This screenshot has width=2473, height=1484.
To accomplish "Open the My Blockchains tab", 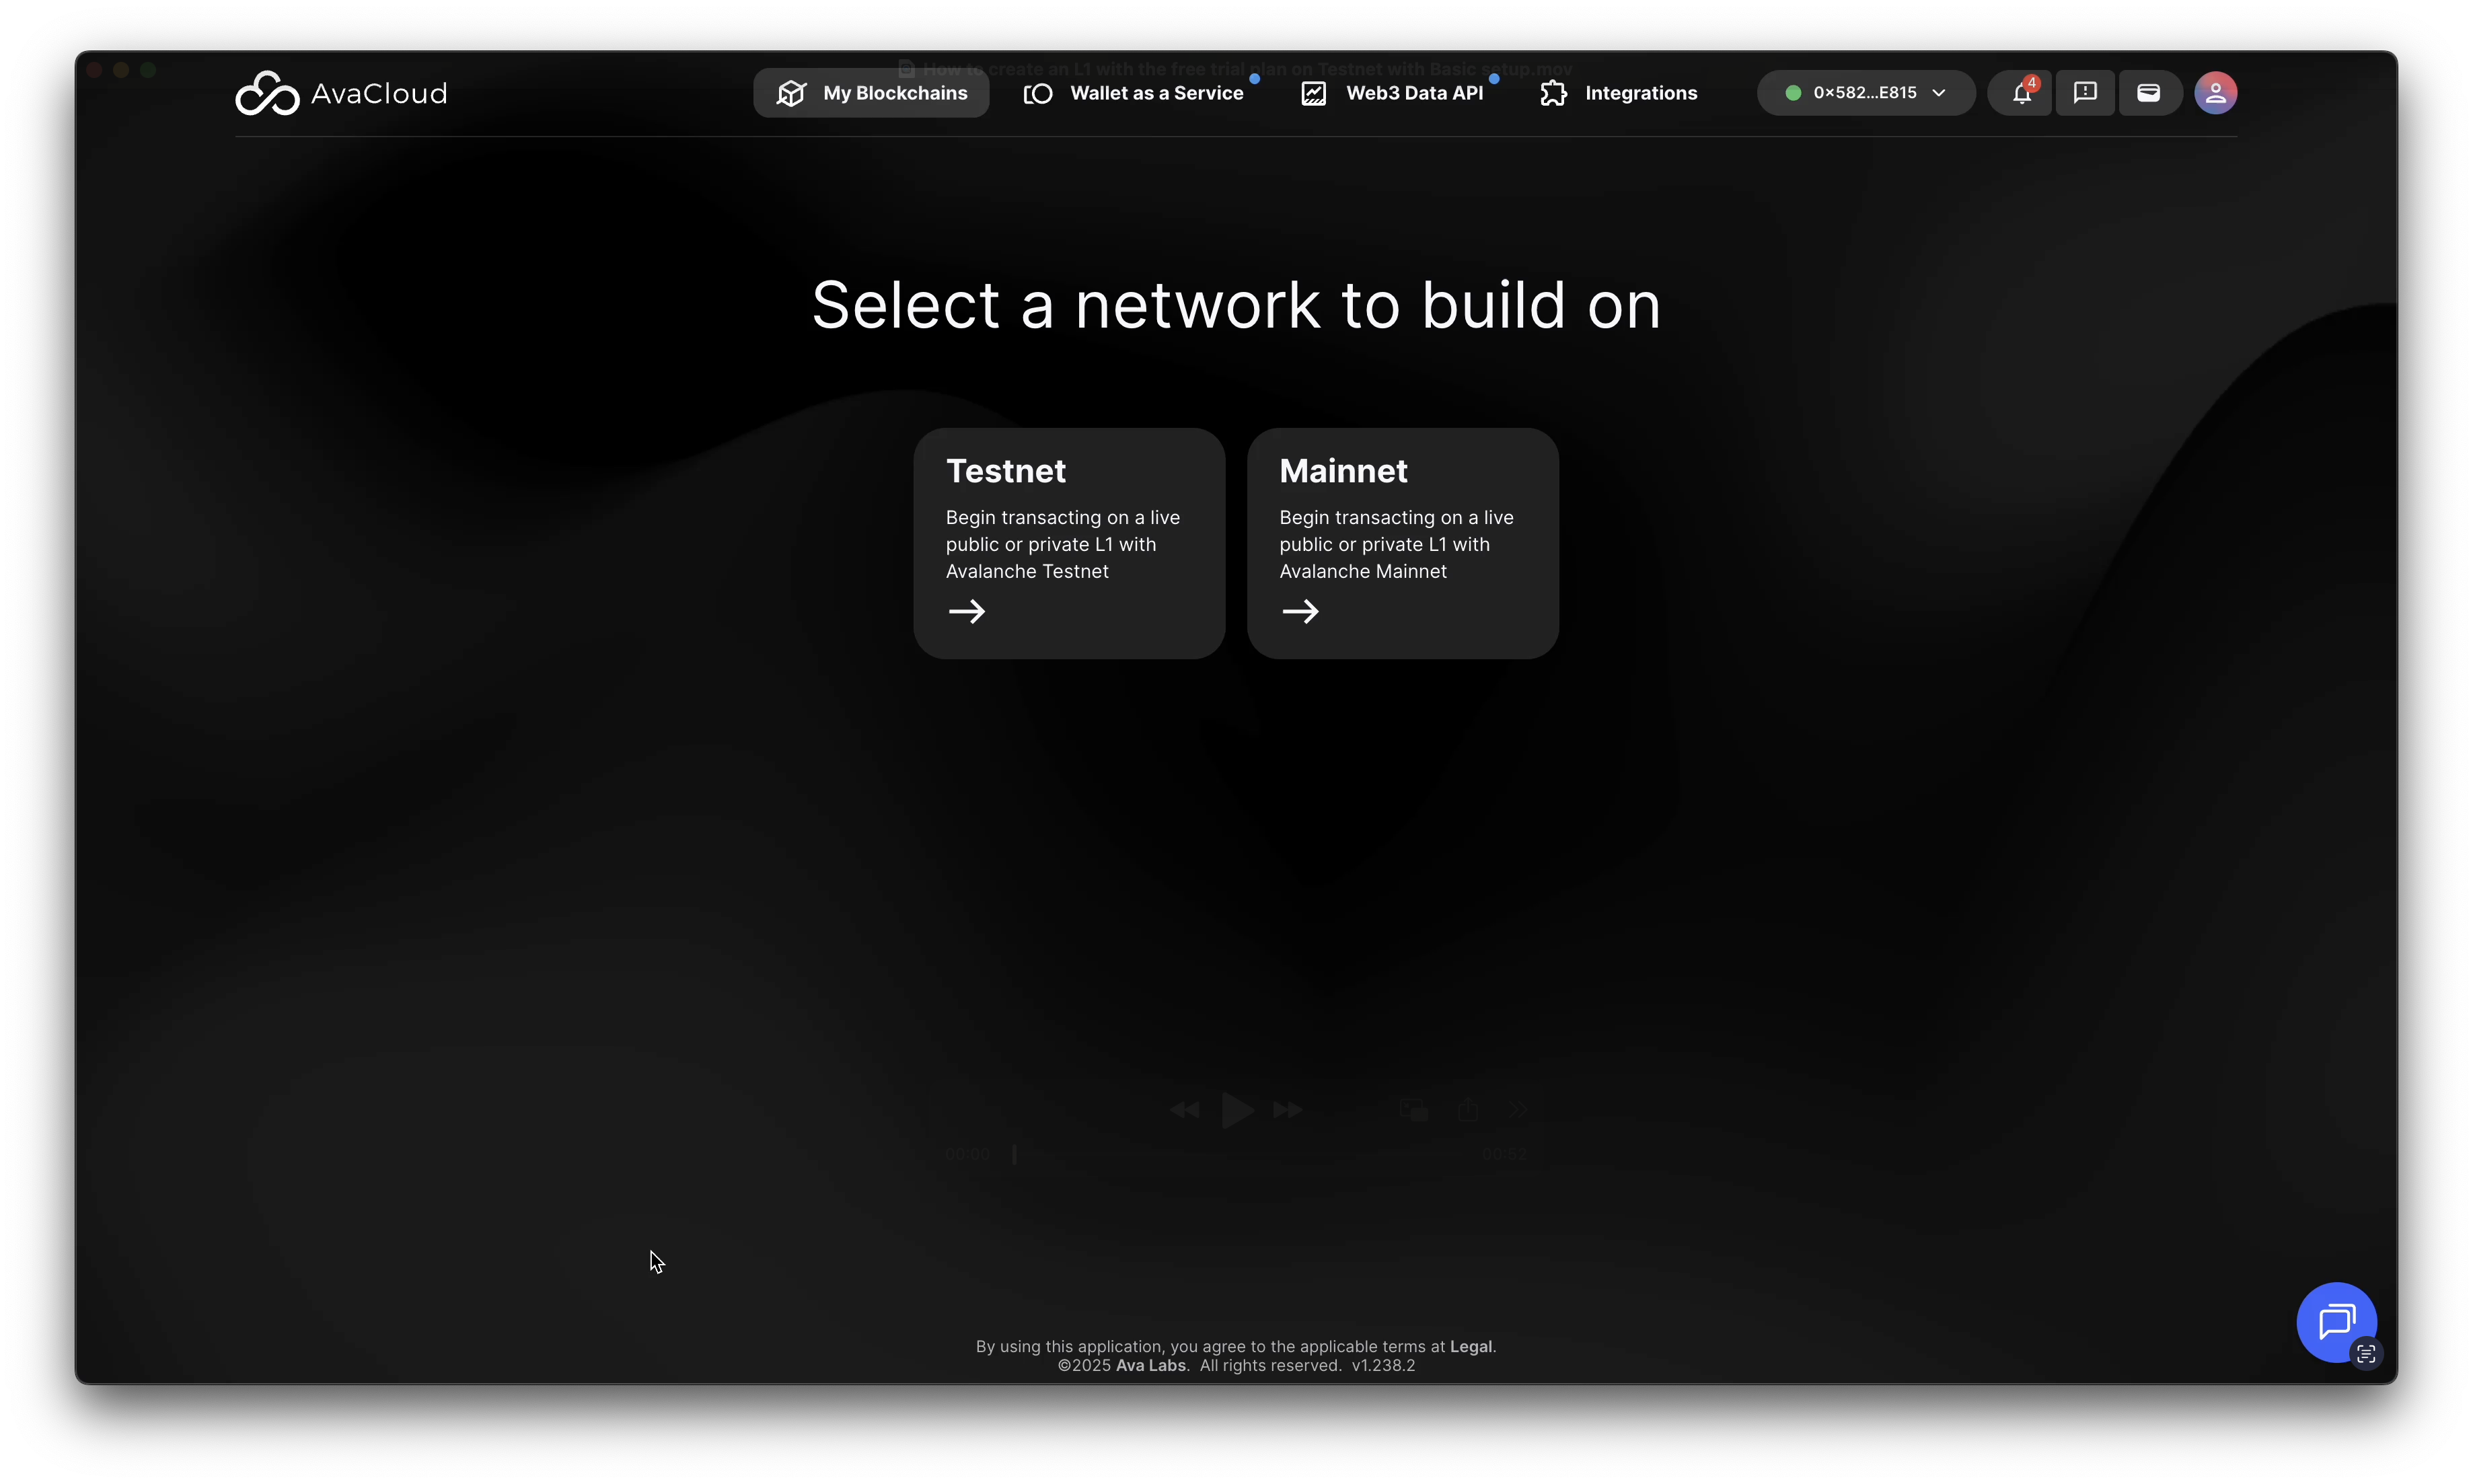I will click(871, 93).
